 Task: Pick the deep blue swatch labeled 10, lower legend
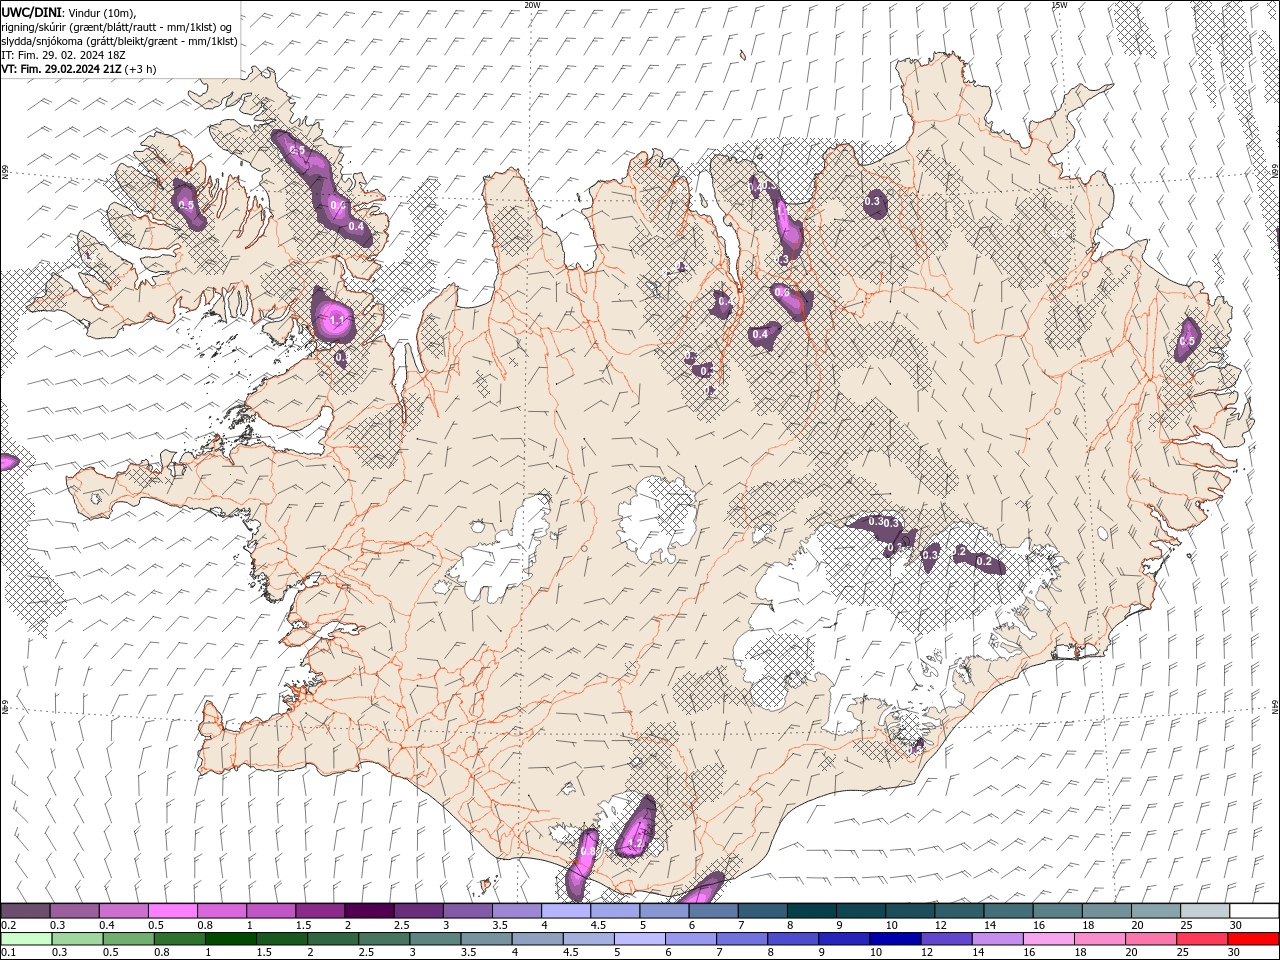point(894,939)
